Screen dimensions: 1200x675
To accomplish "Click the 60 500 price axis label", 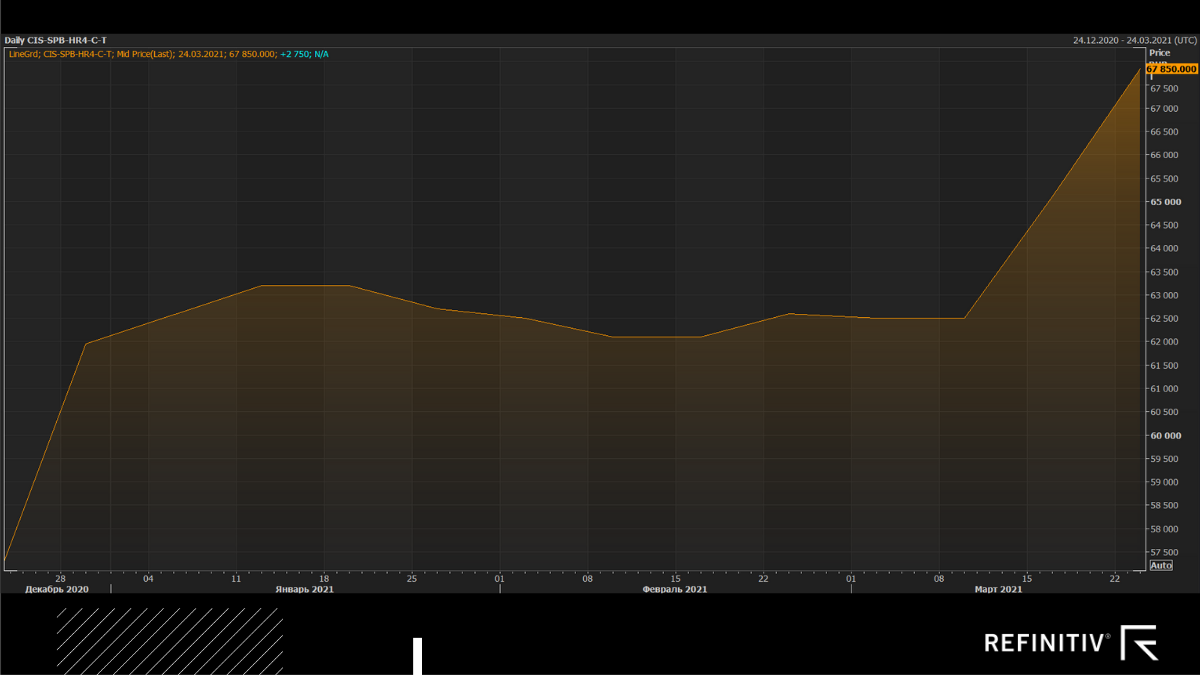I will 1162,412.
